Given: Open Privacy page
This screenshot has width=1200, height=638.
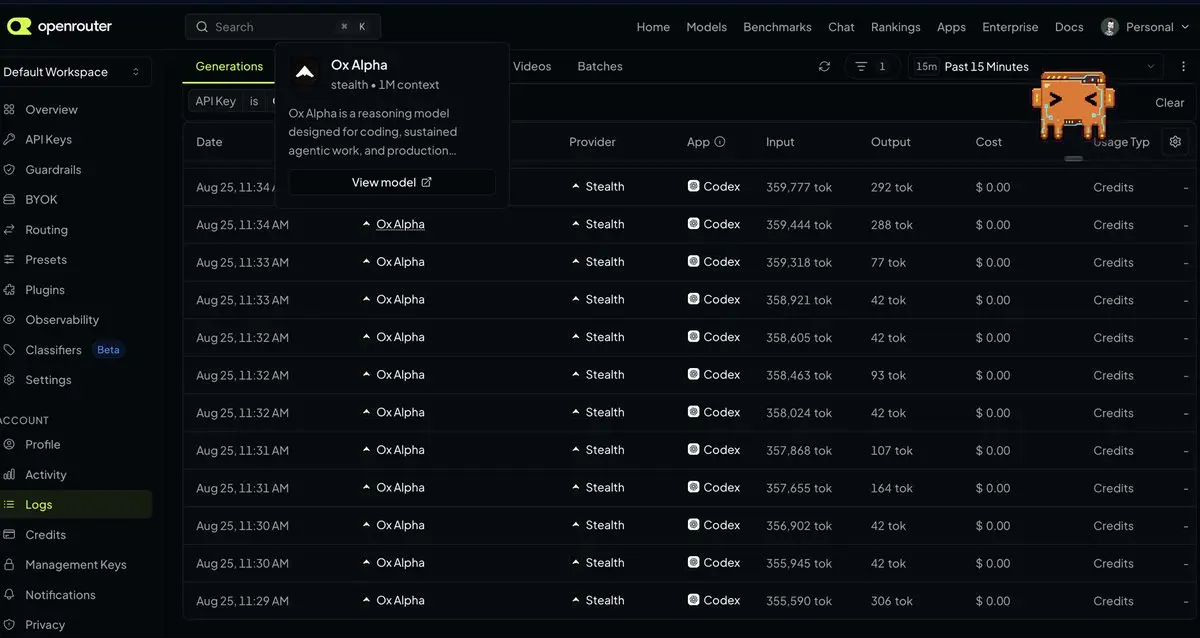Looking at the screenshot, I should click(x=45, y=625).
